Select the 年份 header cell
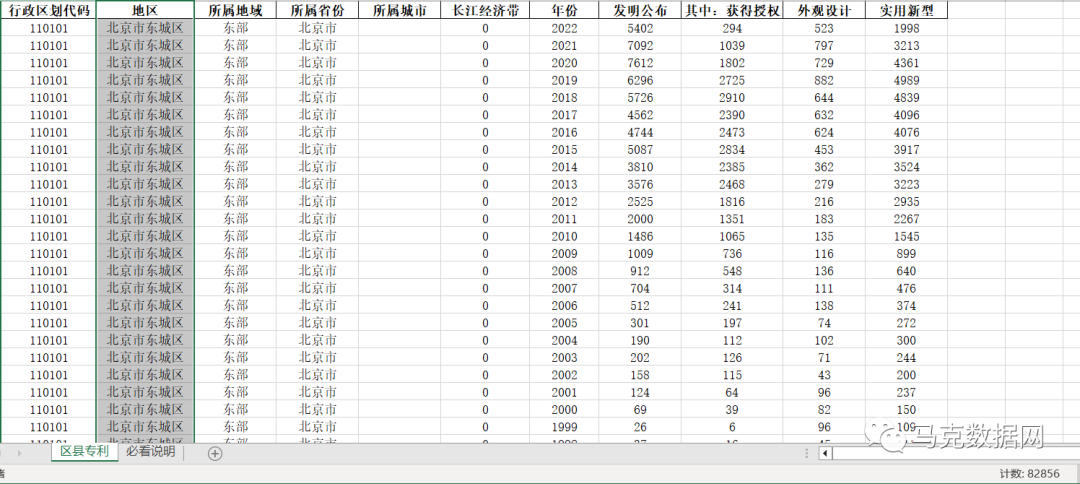1080x484 pixels. [x=565, y=10]
